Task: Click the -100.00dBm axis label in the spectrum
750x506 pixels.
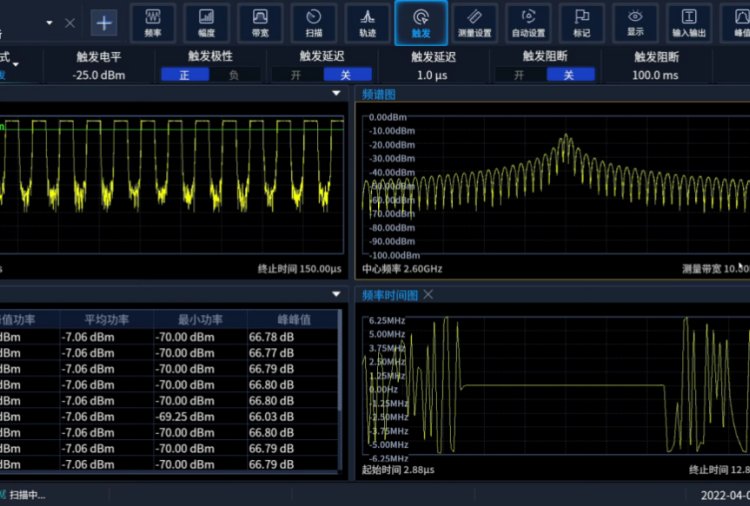Action: click(x=394, y=255)
